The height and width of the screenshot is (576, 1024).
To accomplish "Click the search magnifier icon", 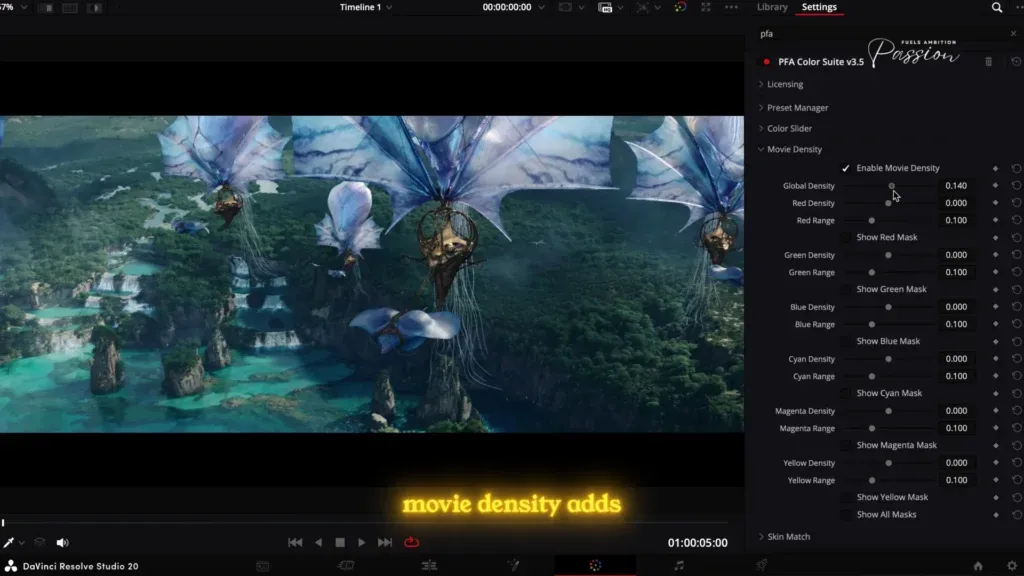I will click(x=997, y=7).
